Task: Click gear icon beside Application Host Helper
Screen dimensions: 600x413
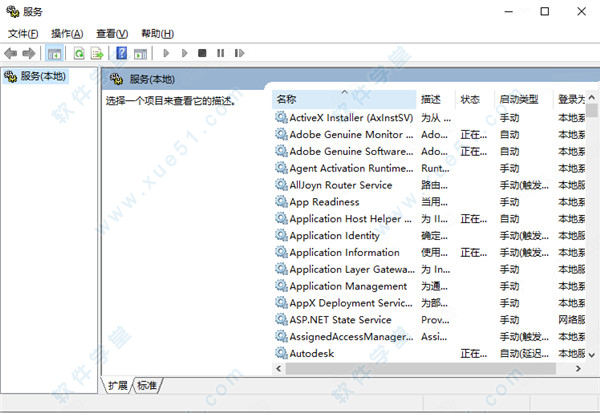Action: pos(281,219)
